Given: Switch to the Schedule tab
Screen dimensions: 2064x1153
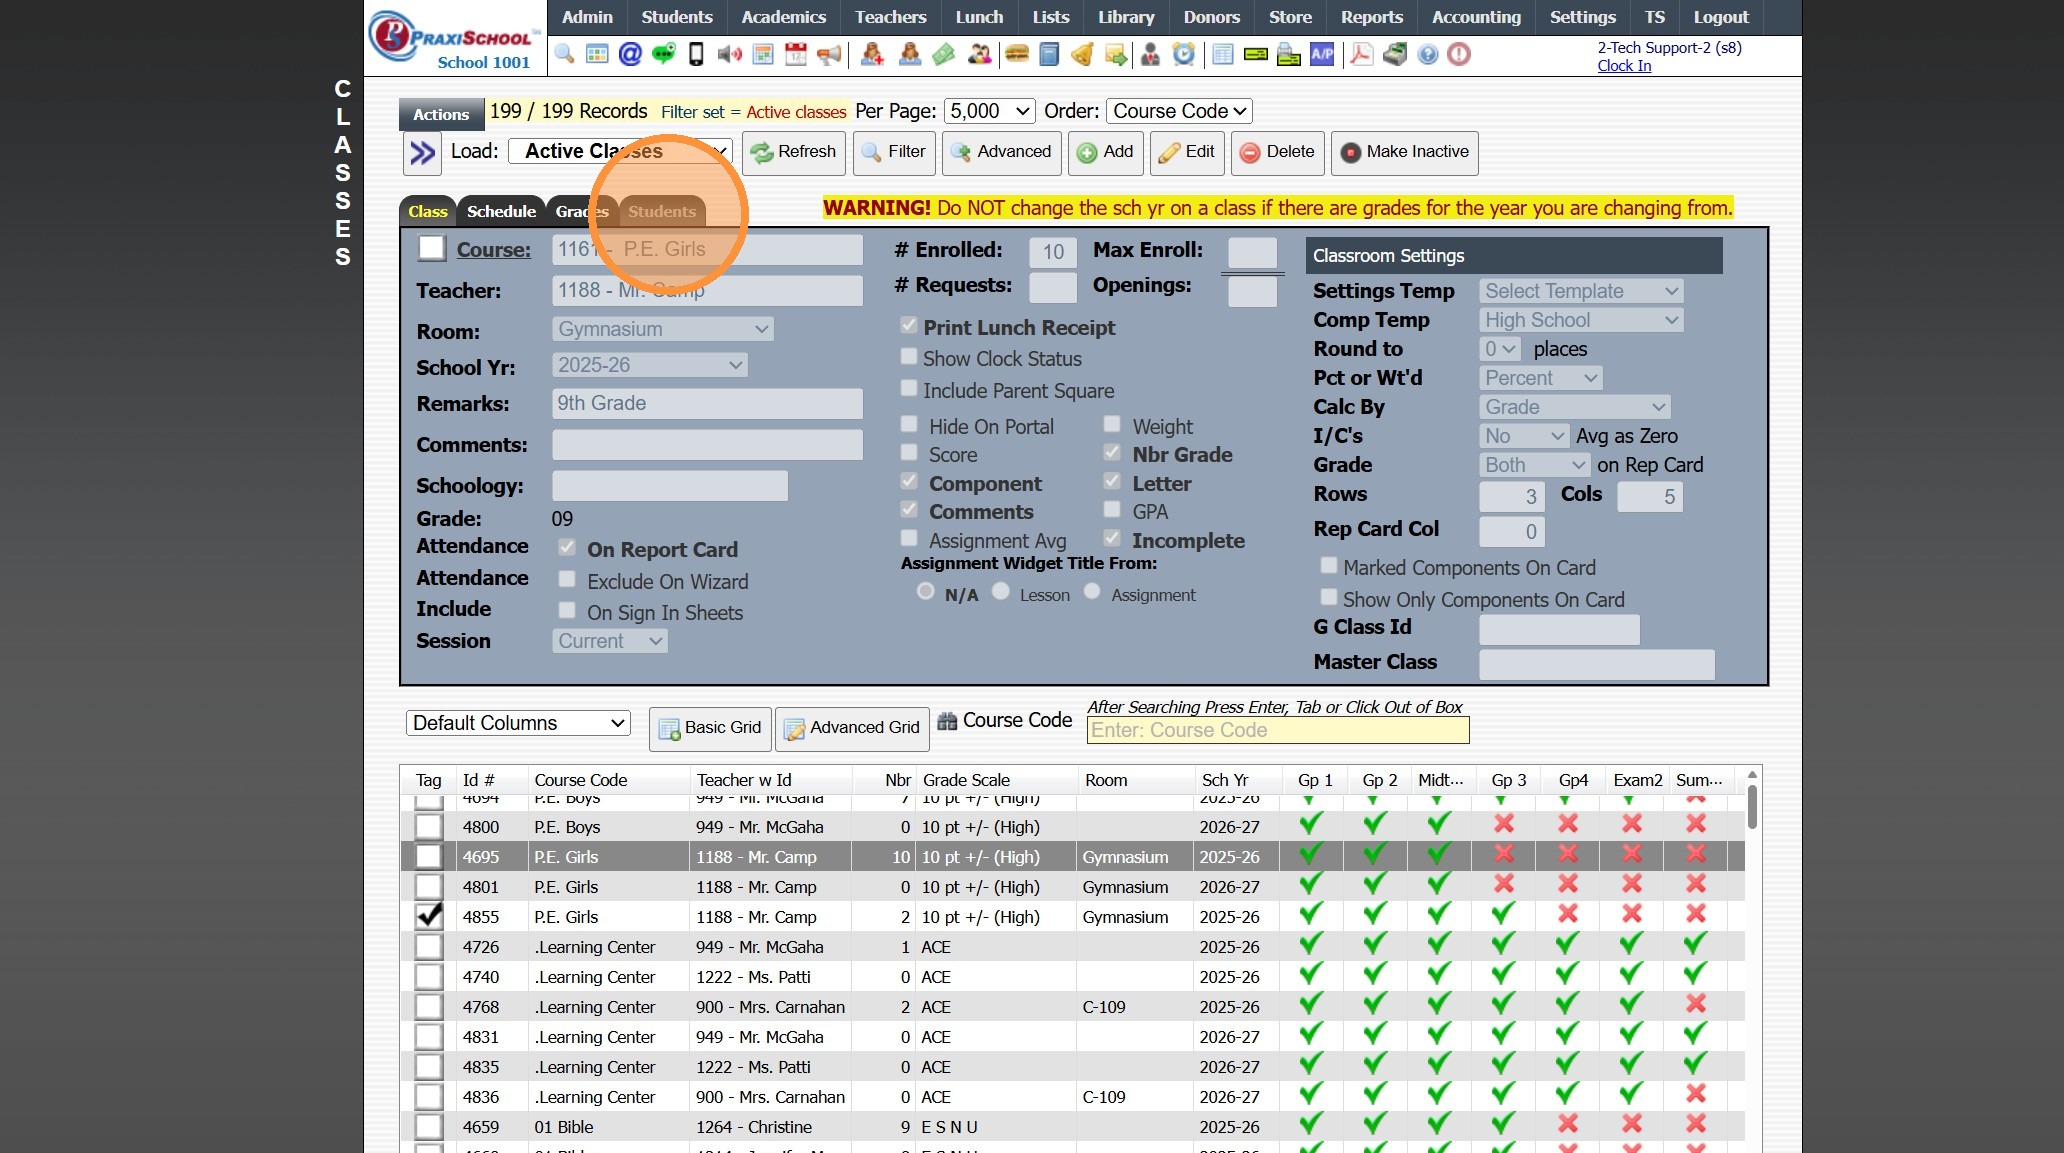Looking at the screenshot, I should pos(501,211).
